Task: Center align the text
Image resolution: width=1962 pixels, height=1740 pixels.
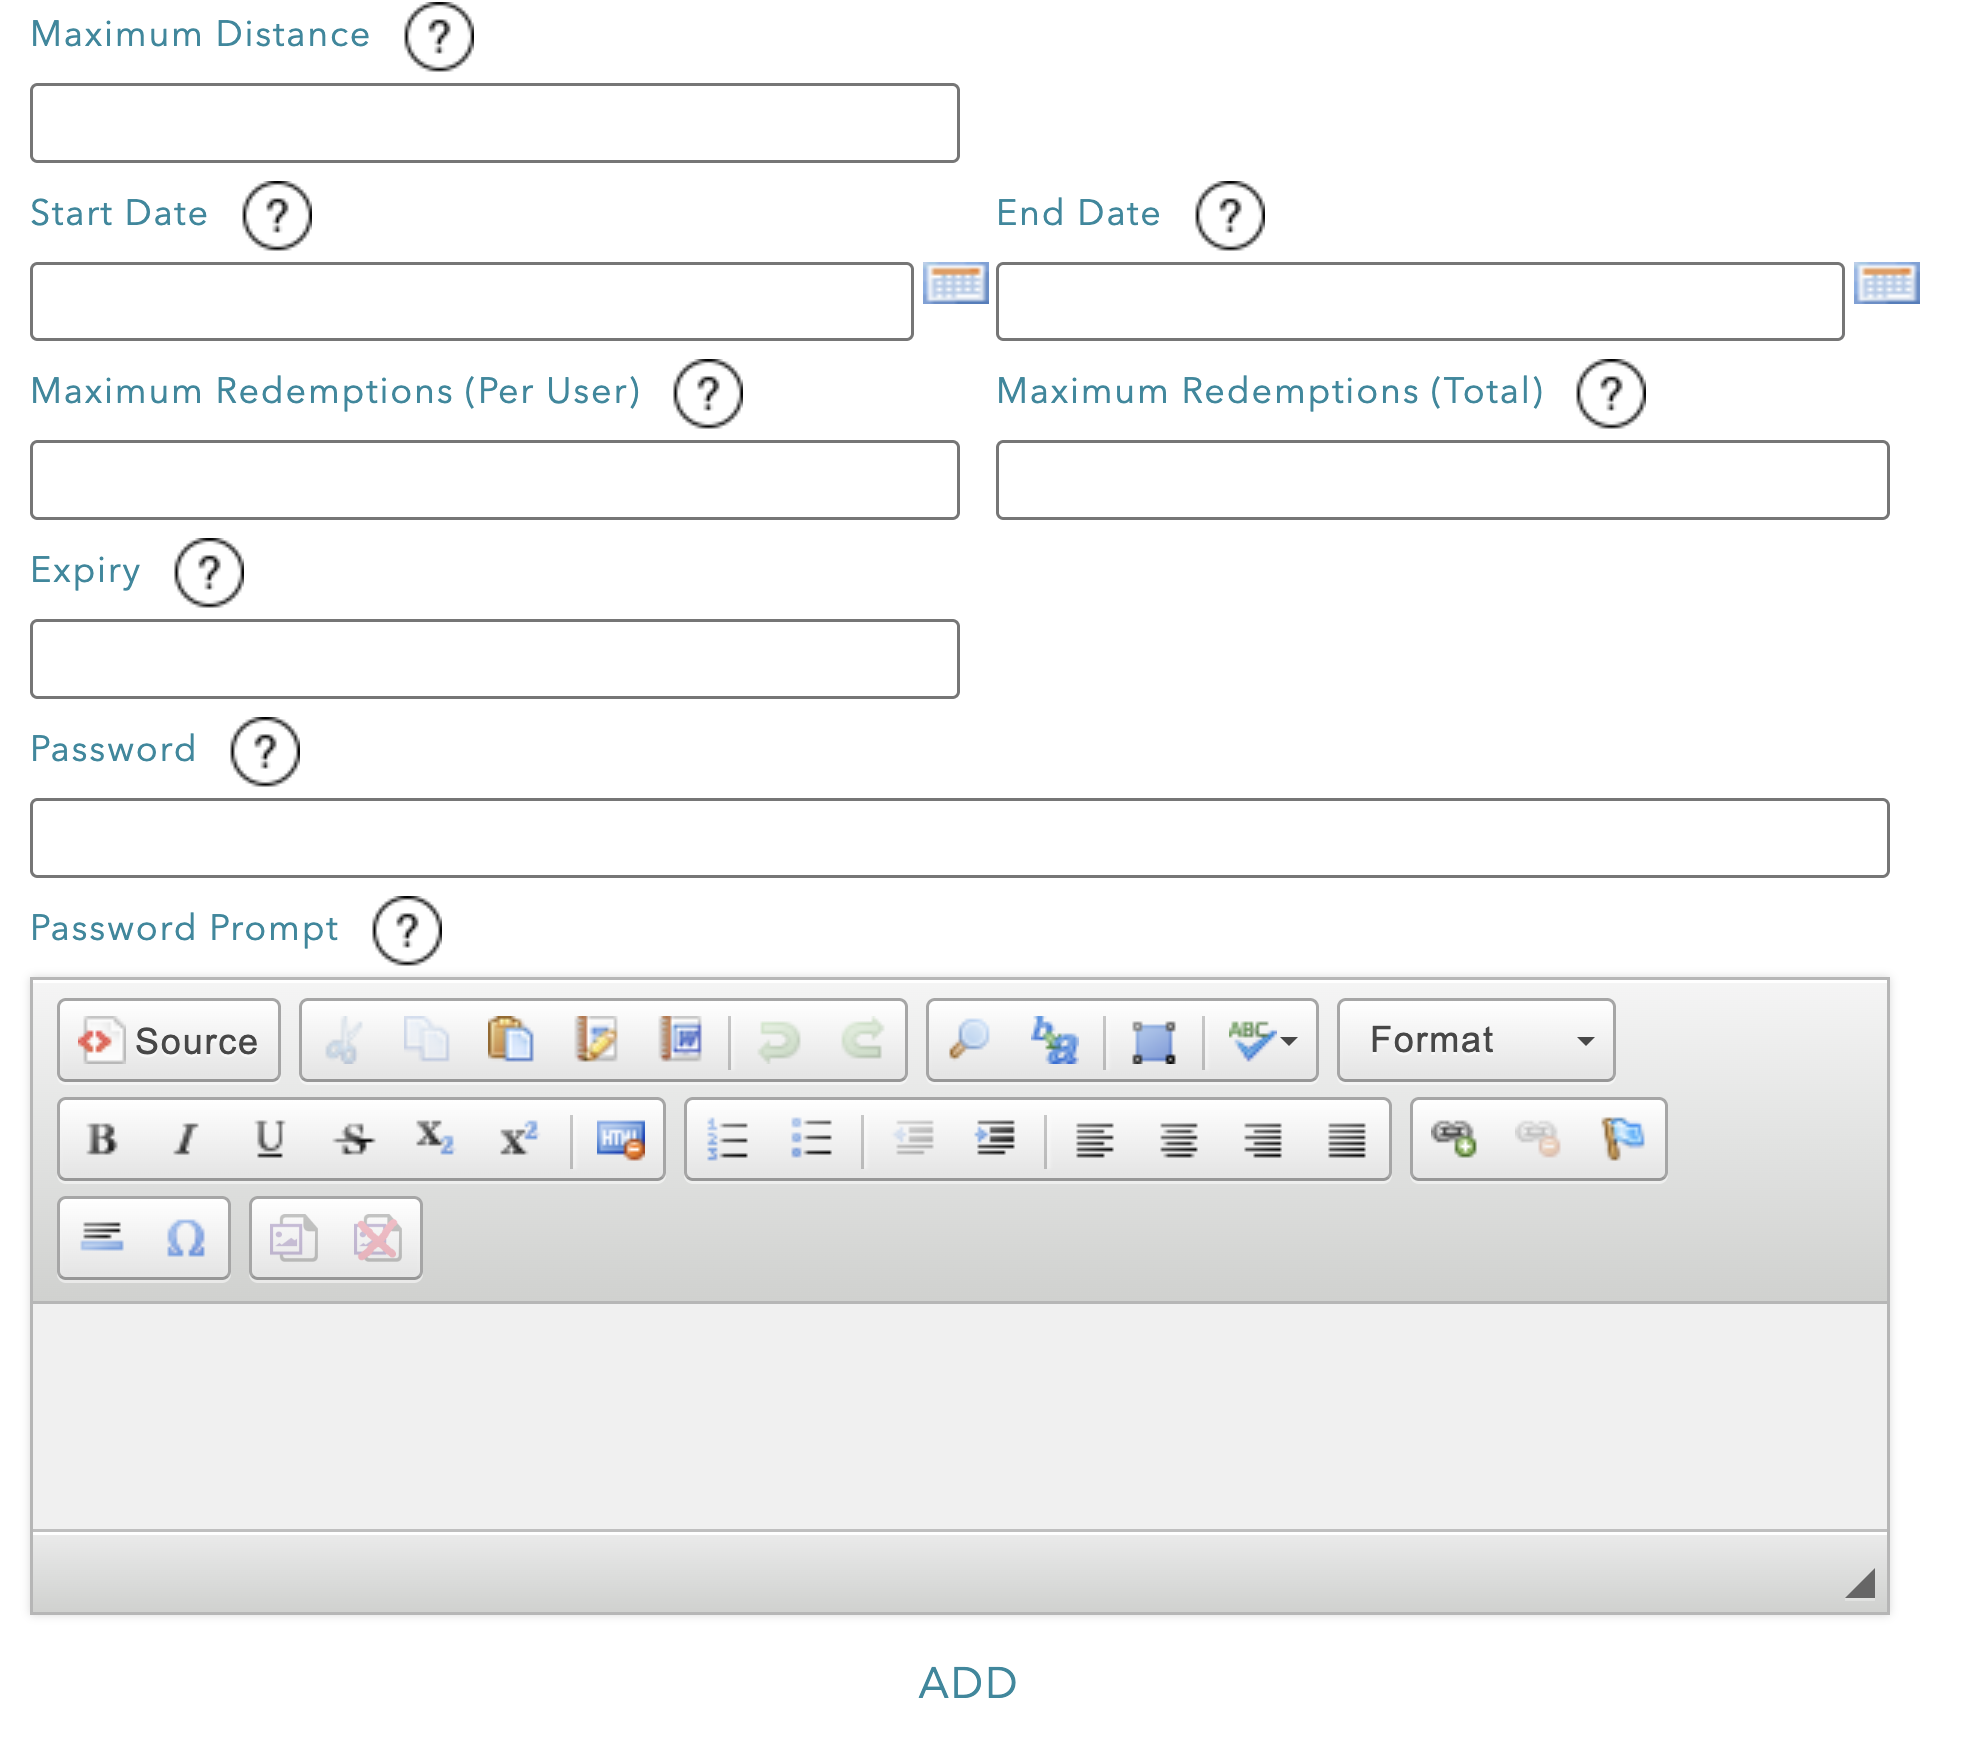Action: 1179,1139
